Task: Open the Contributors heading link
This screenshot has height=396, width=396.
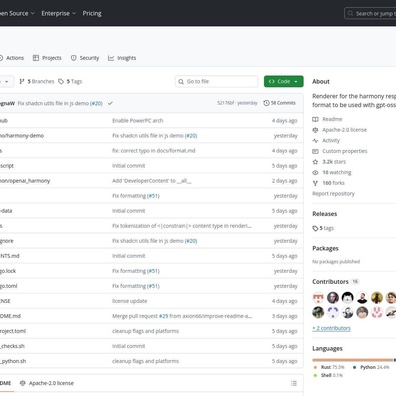Action: point(330,282)
